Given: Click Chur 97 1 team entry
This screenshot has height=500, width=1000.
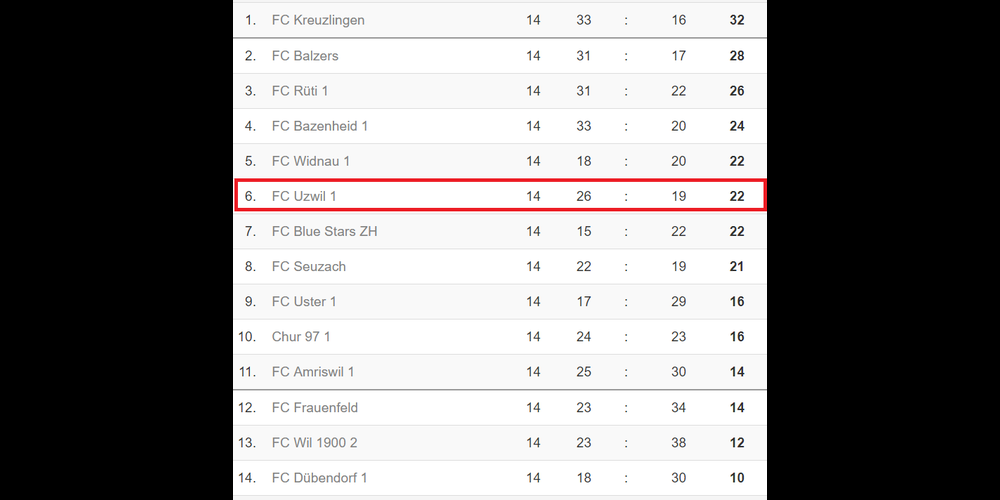Looking at the screenshot, I should pos(301,337).
